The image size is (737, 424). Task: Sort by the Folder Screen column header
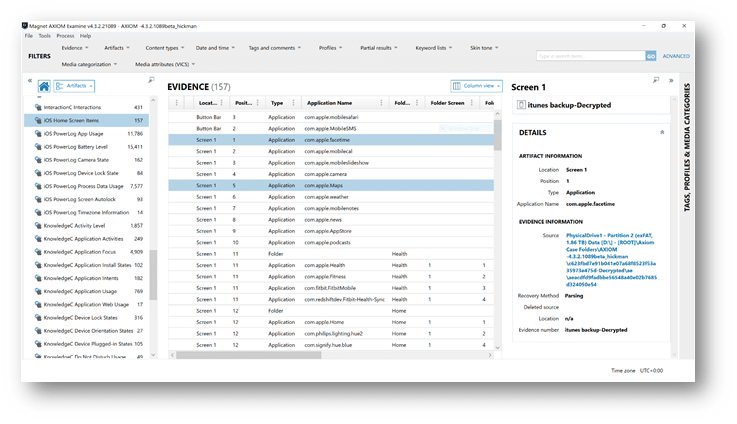click(x=447, y=103)
